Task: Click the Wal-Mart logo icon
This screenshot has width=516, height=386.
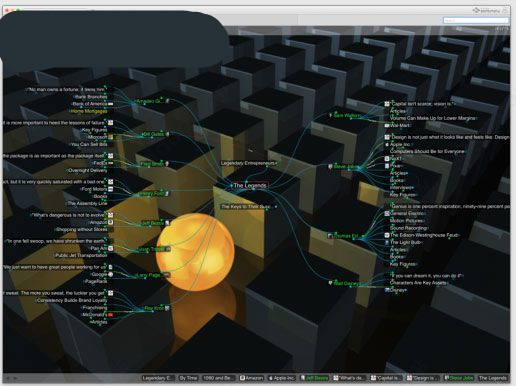Action: [x=387, y=125]
